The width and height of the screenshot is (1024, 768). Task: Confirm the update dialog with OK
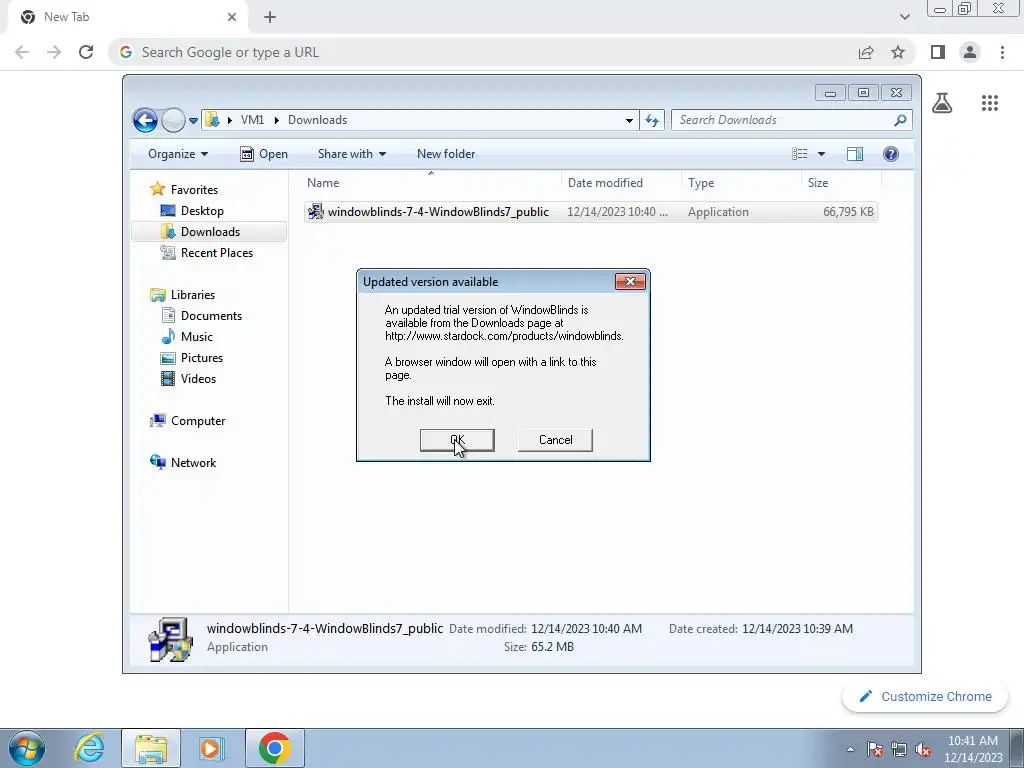pyautogui.click(x=456, y=440)
